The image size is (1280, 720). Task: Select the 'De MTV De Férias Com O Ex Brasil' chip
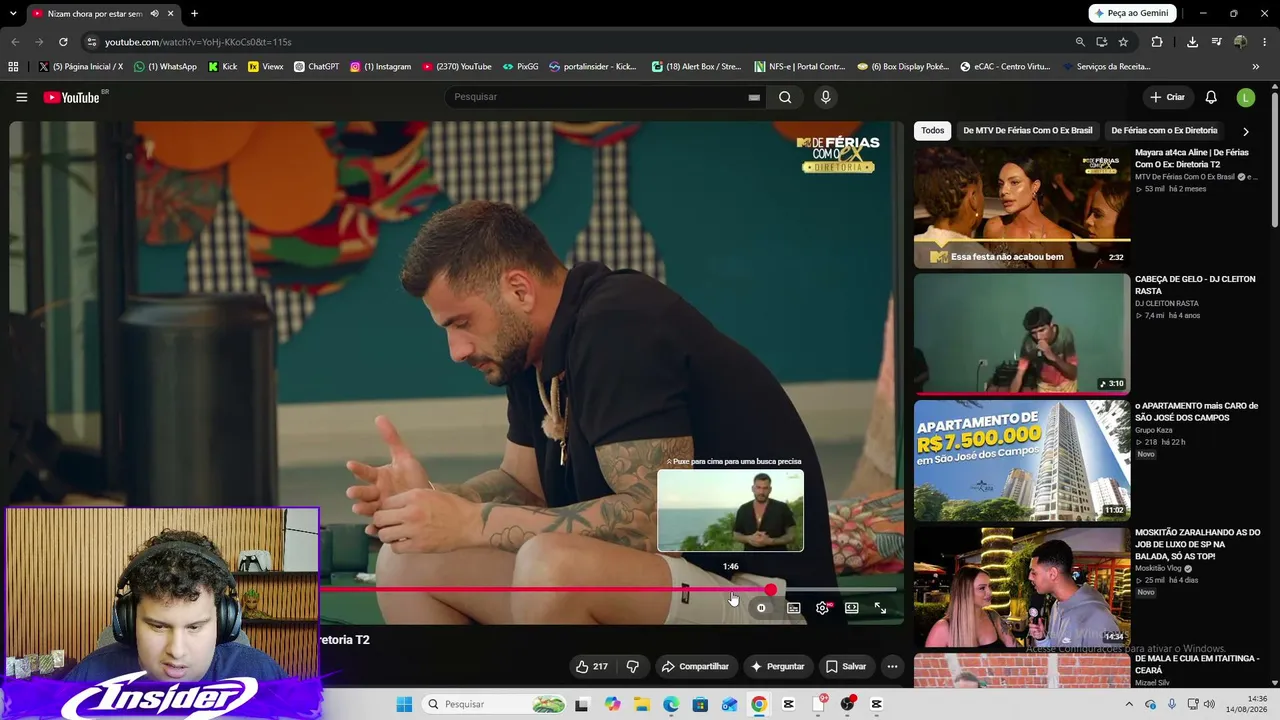(x=1028, y=131)
